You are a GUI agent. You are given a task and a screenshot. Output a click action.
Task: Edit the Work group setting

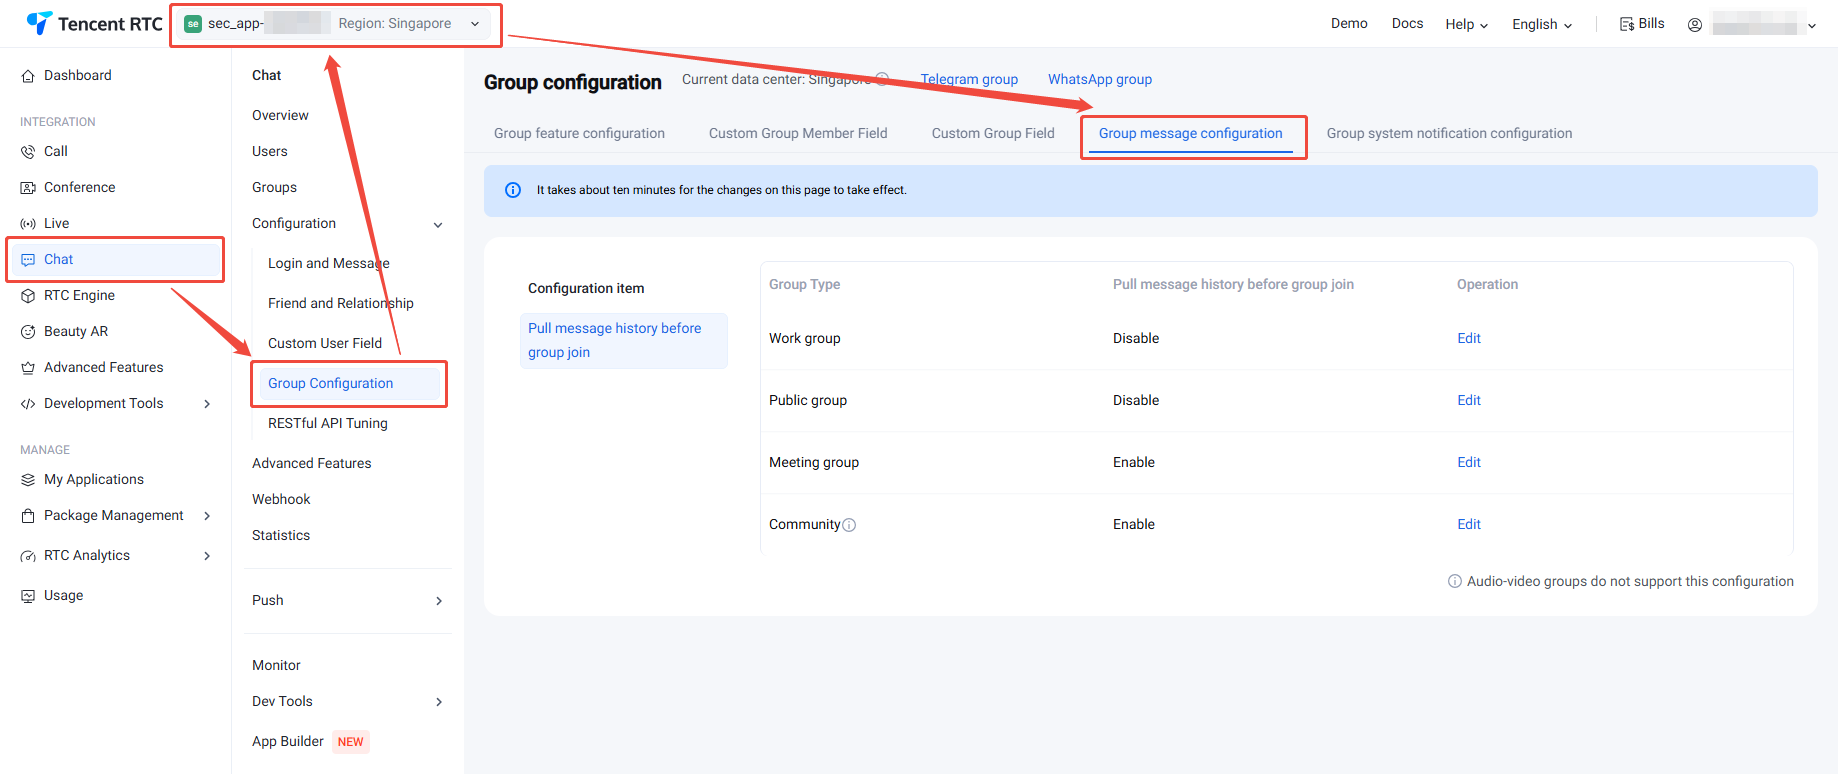pyautogui.click(x=1468, y=338)
